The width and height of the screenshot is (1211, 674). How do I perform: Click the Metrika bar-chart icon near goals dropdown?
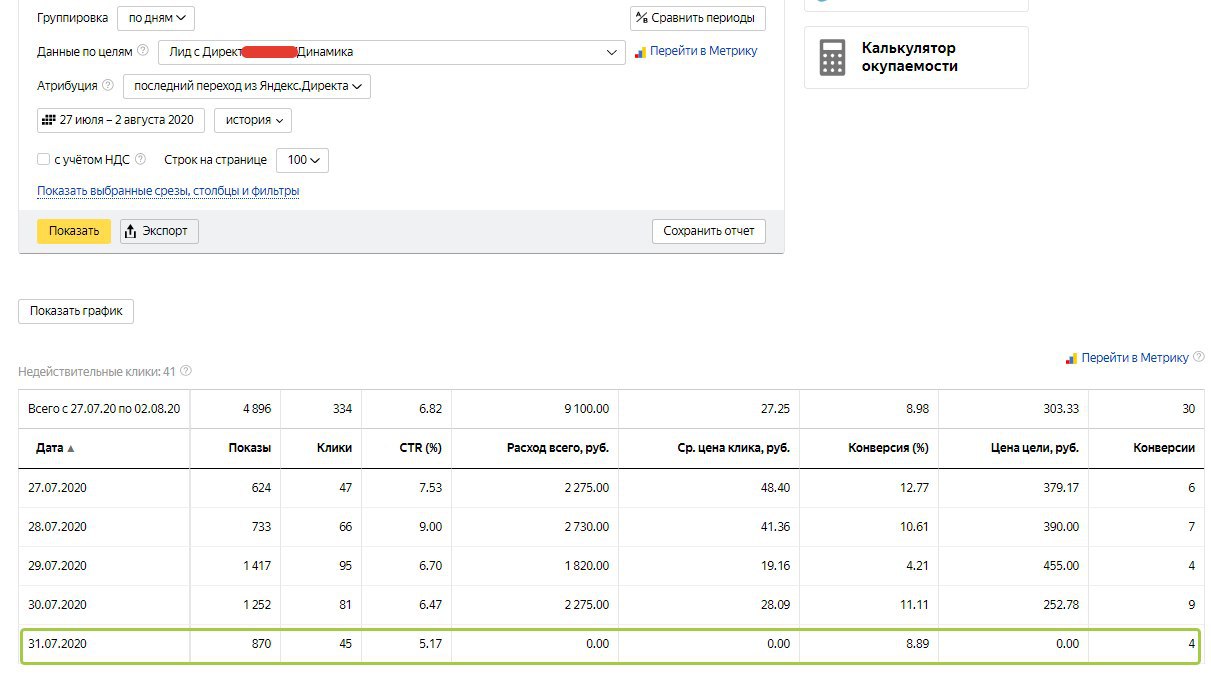tap(640, 52)
